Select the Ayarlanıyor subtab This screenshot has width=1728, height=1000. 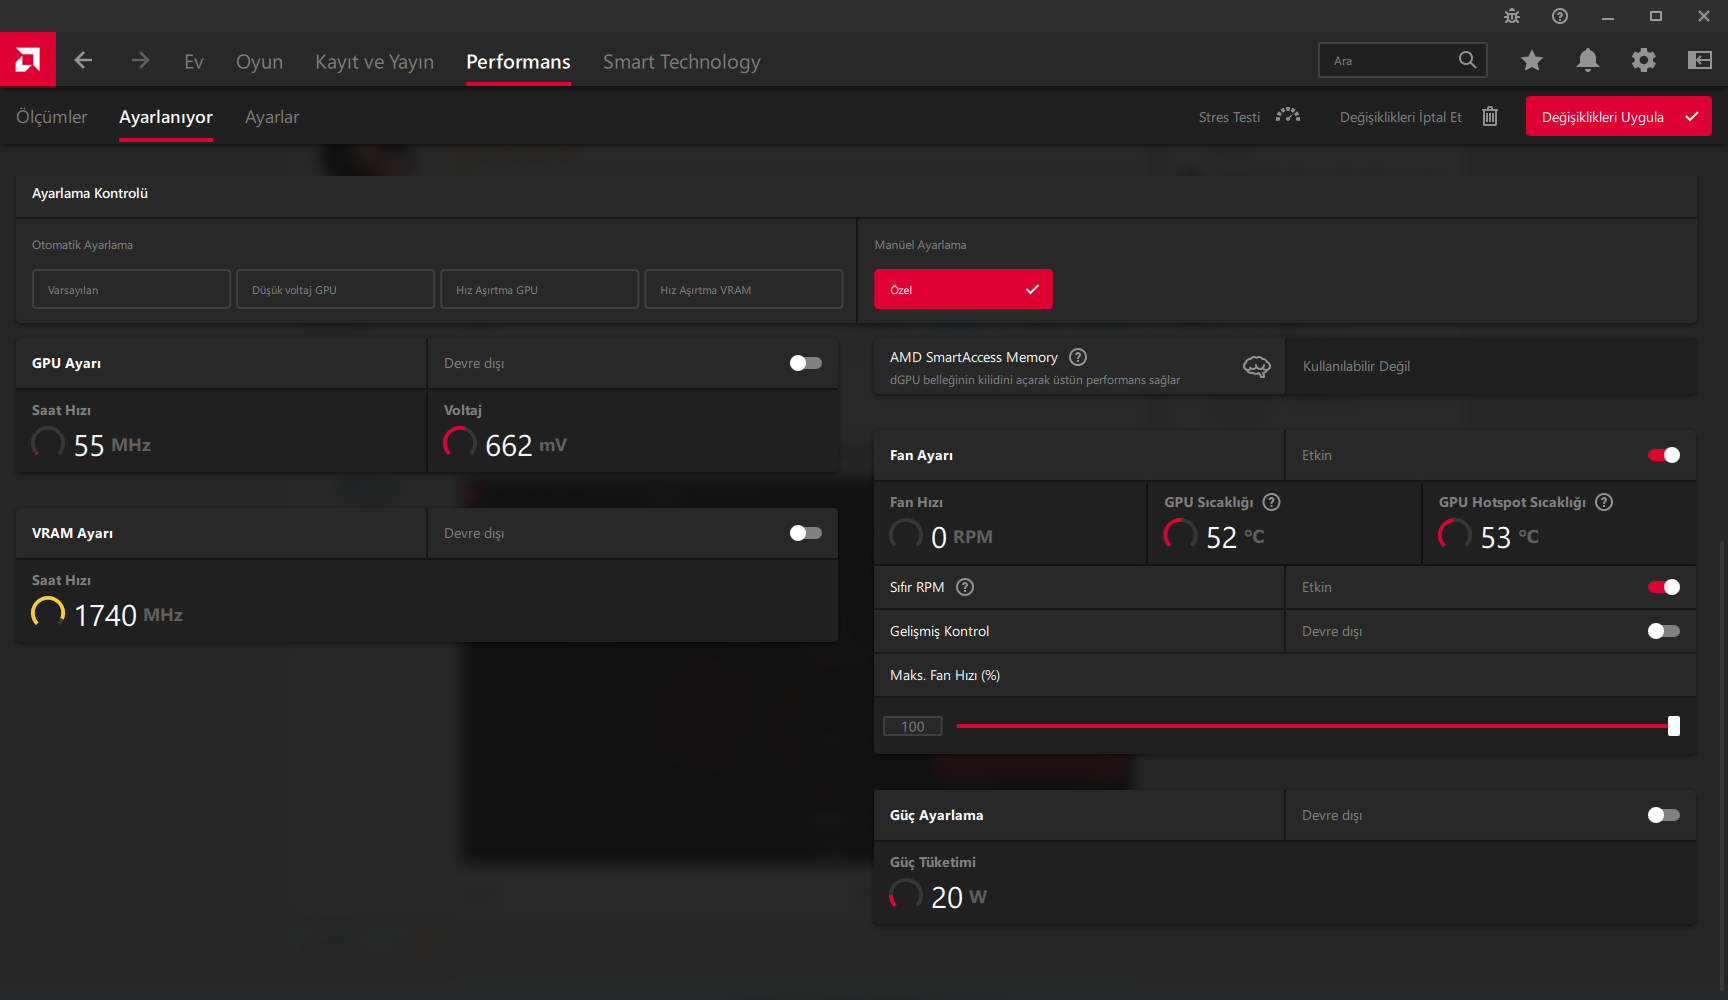166,117
